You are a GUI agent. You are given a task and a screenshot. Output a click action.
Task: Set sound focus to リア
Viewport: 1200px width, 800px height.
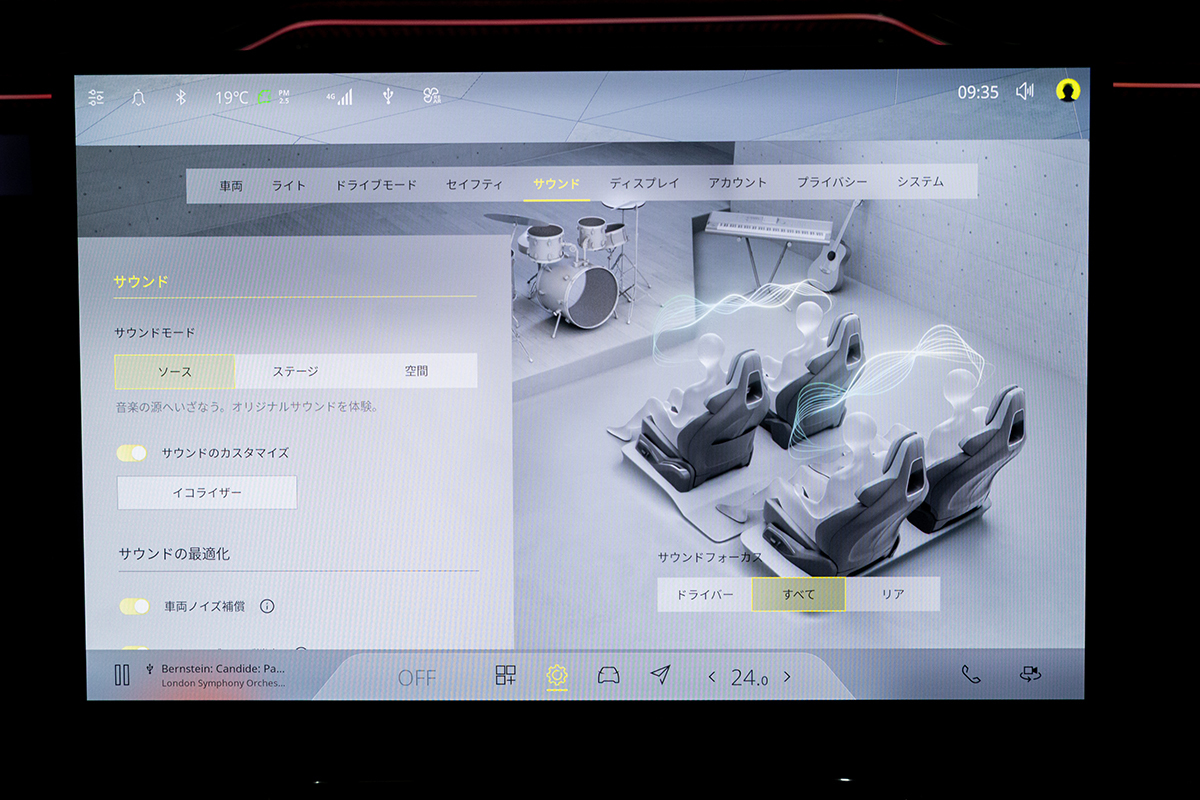point(893,594)
